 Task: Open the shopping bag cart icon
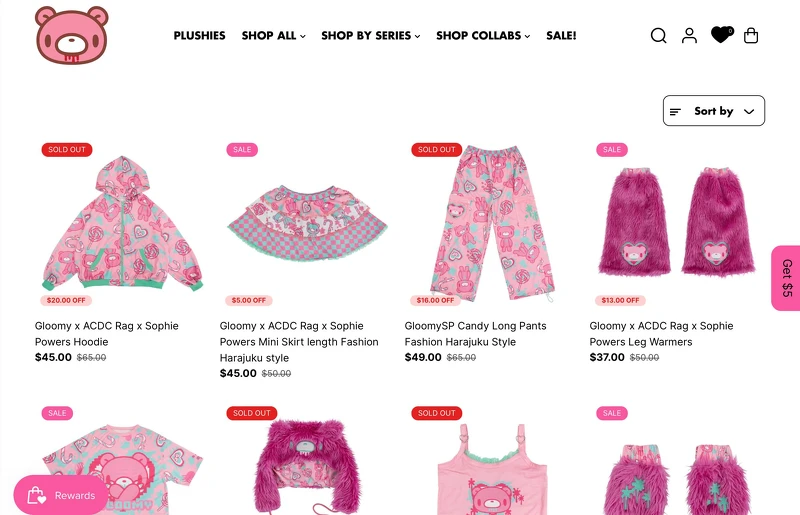751,35
